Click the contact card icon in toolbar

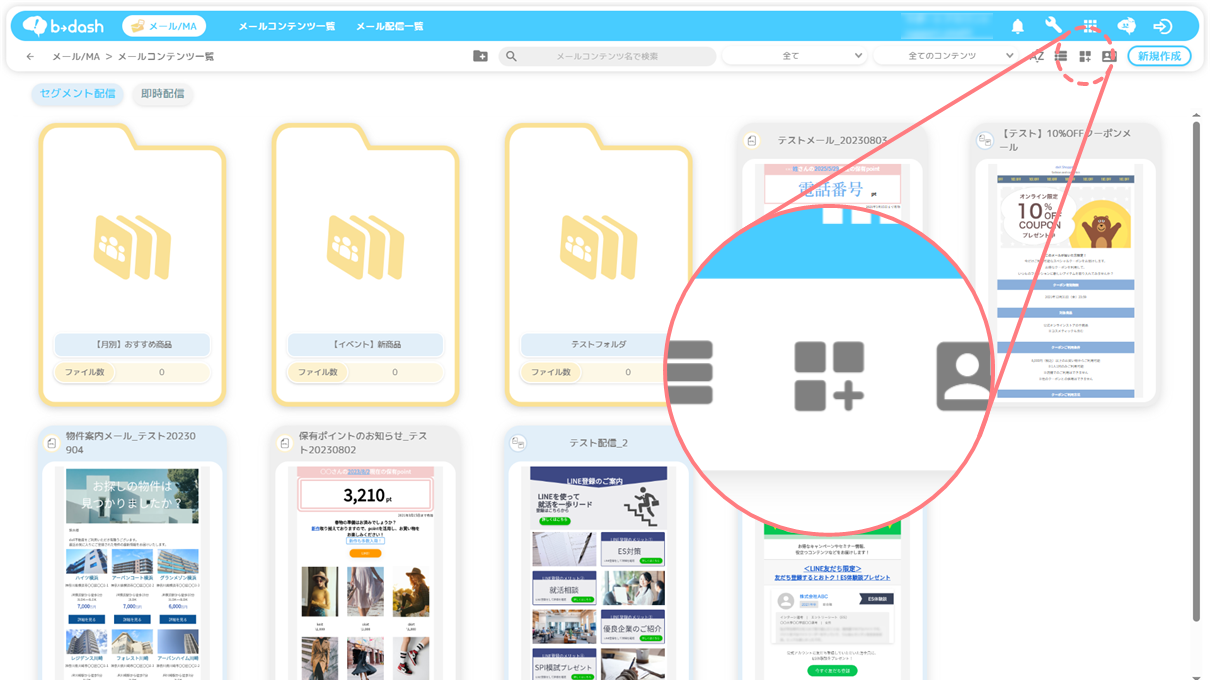[1109, 56]
